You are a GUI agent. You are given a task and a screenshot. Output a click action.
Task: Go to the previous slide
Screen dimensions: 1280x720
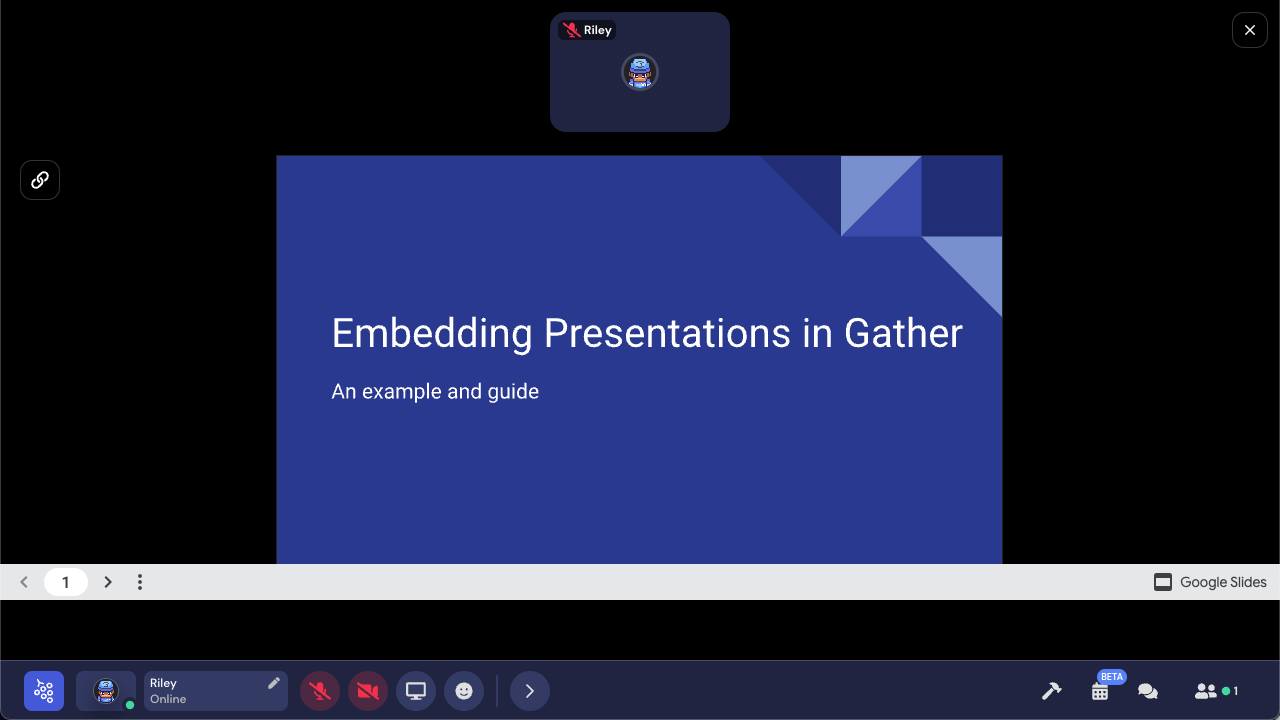click(x=24, y=582)
